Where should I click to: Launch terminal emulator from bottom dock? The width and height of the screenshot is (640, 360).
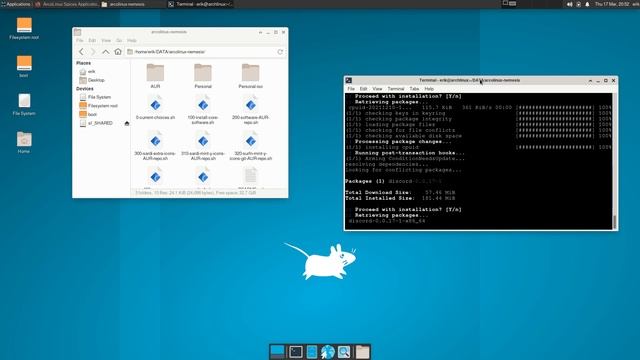click(x=296, y=351)
